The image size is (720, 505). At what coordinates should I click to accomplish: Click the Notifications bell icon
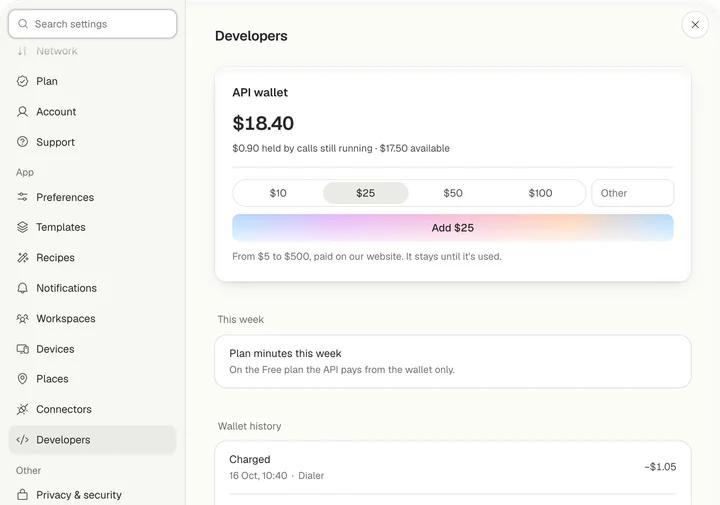(x=22, y=288)
